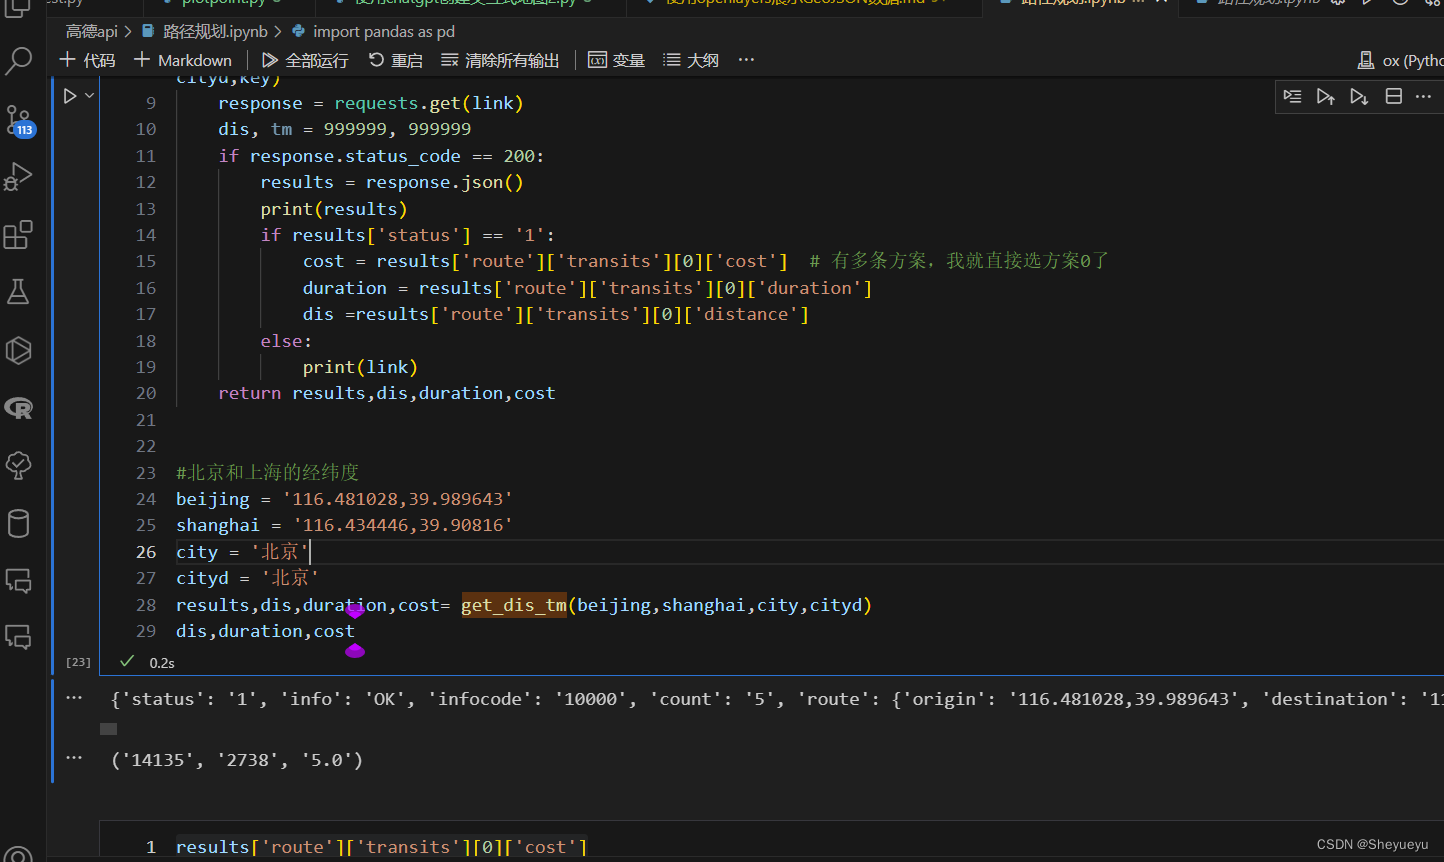Image resolution: width=1444 pixels, height=862 pixels.
Task: Open the upper chat bubble view
Action: [19, 580]
